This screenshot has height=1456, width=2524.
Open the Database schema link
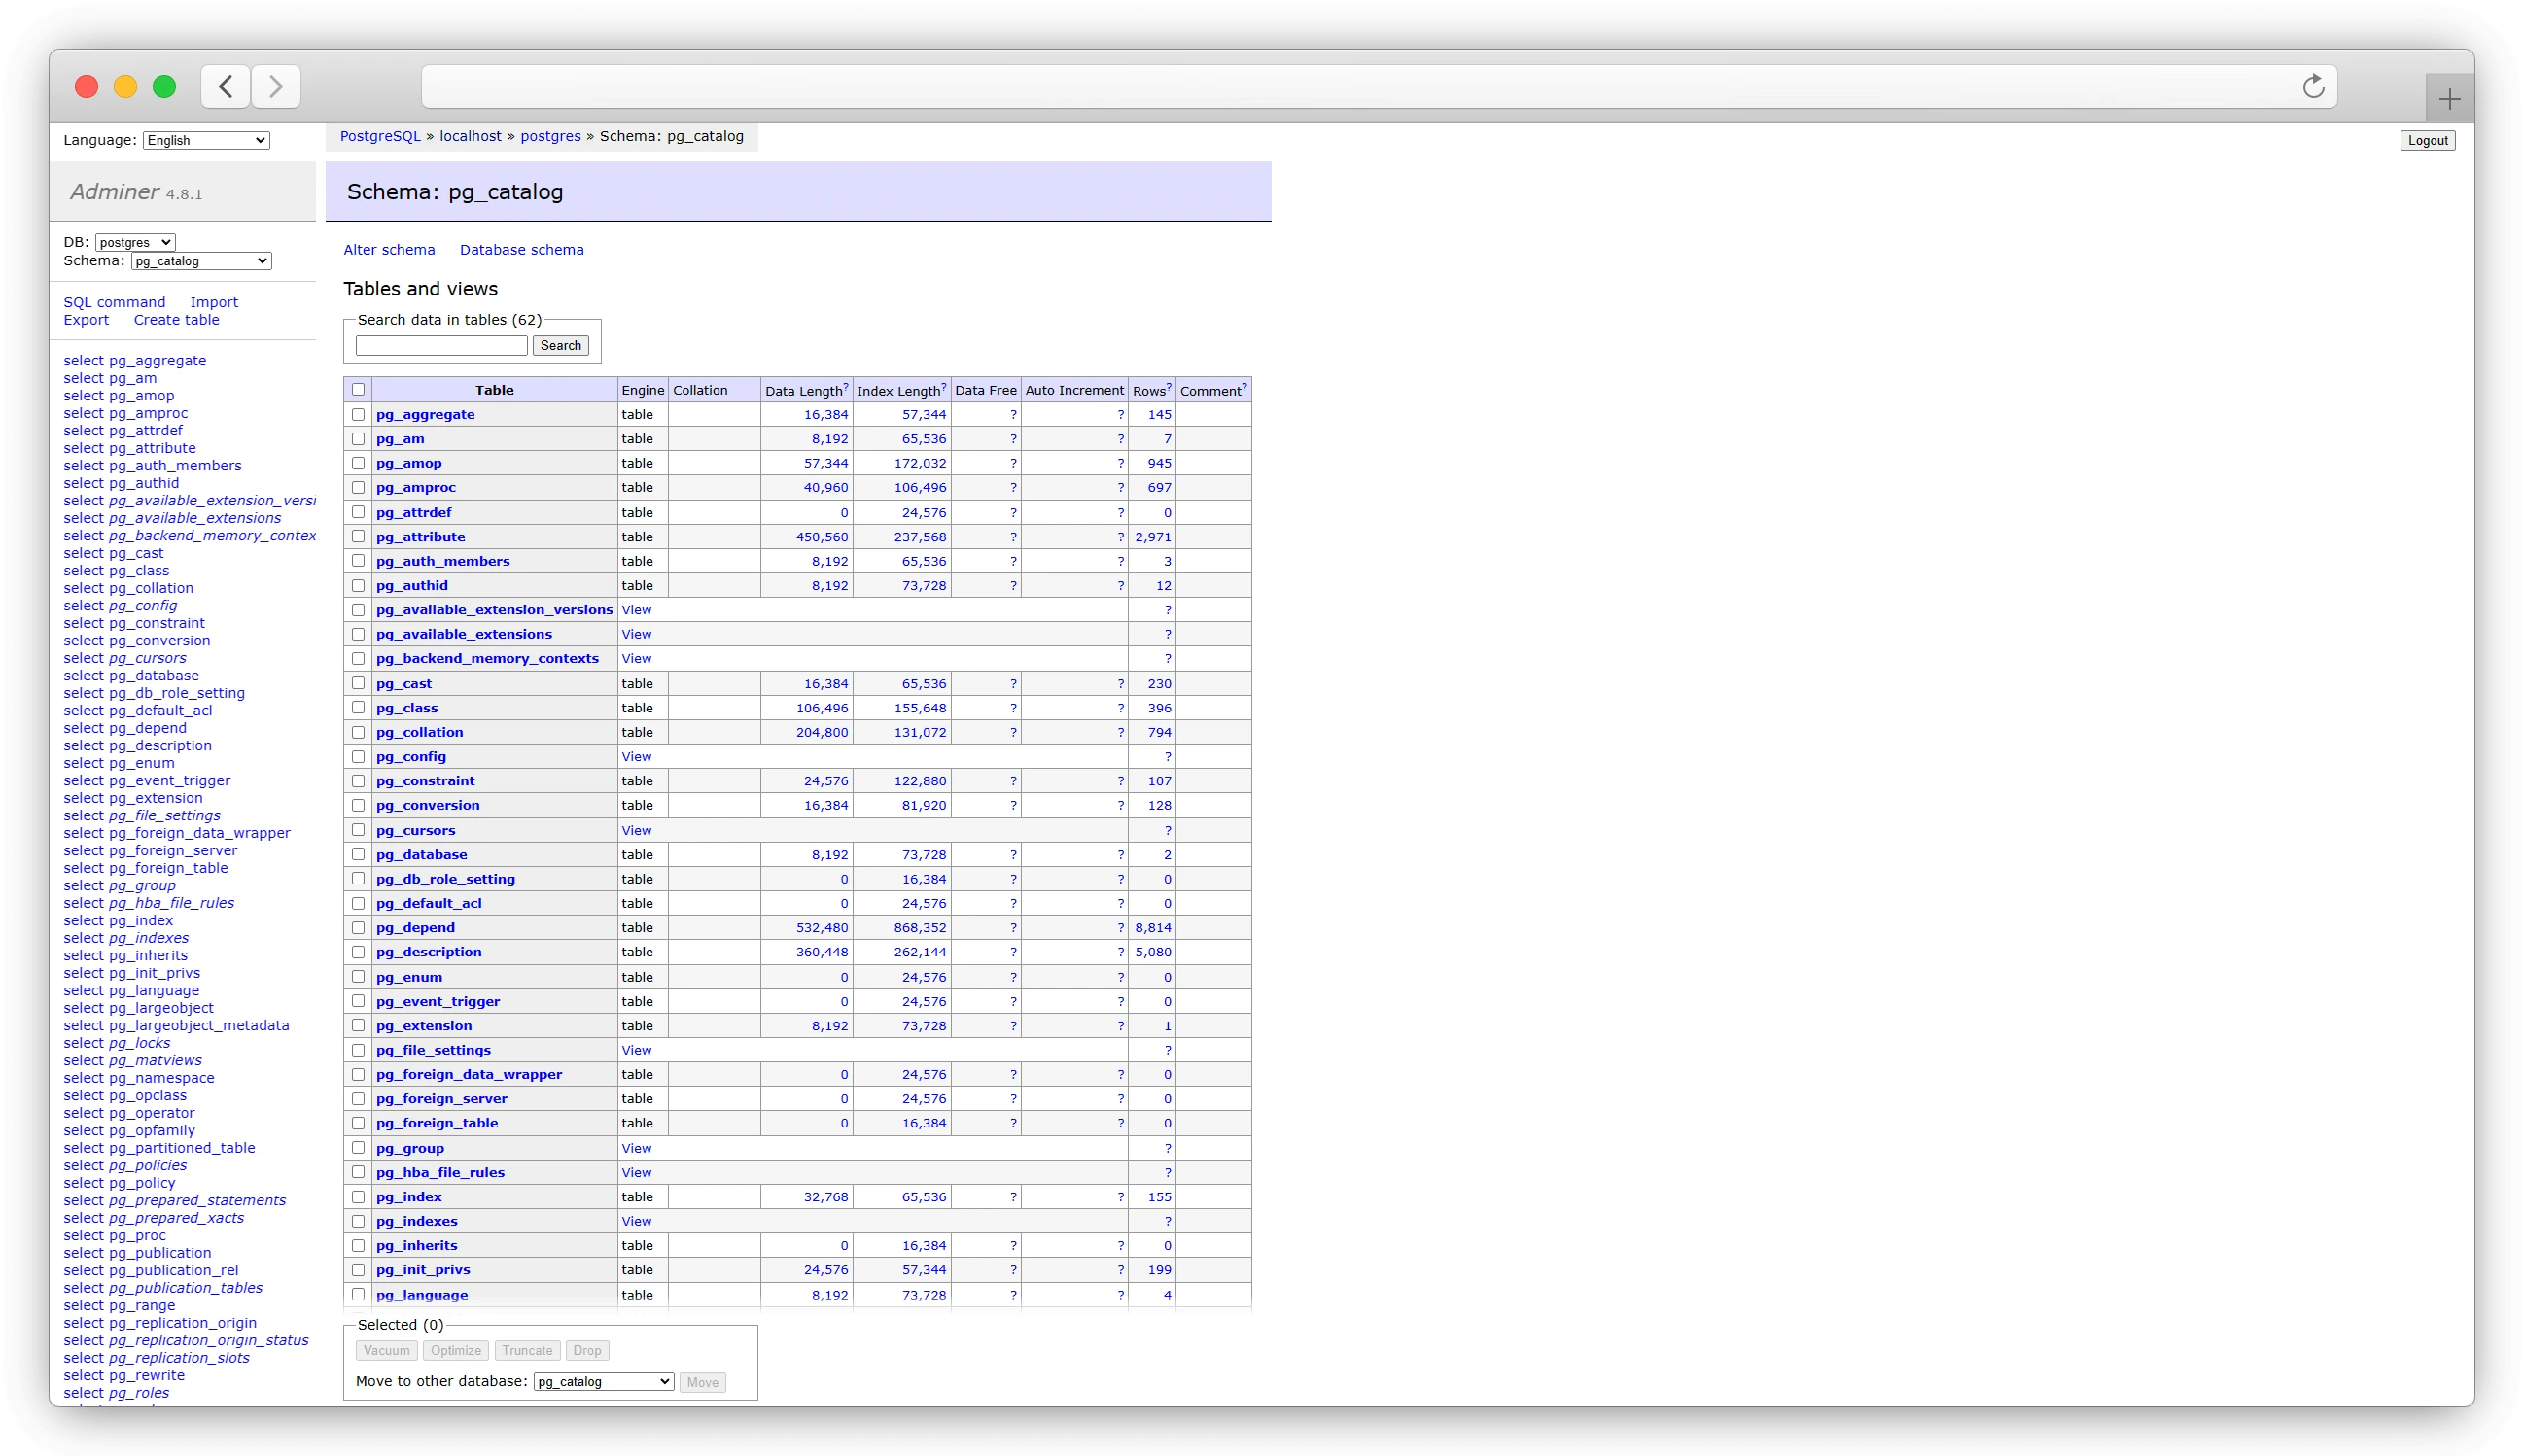[521, 249]
